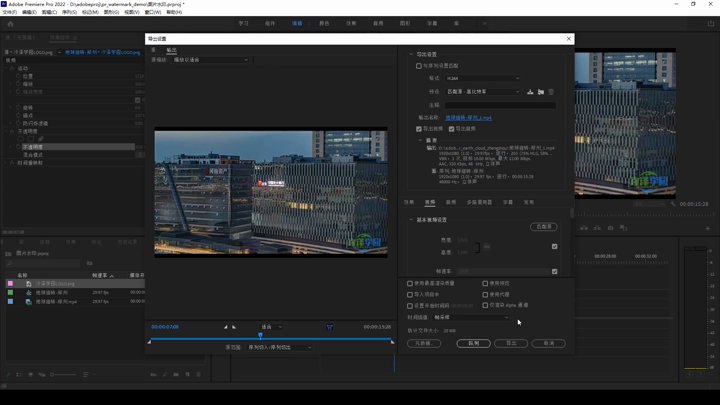
Task: Switch to the 音频 tab in export settings
Action: point(451,202)
